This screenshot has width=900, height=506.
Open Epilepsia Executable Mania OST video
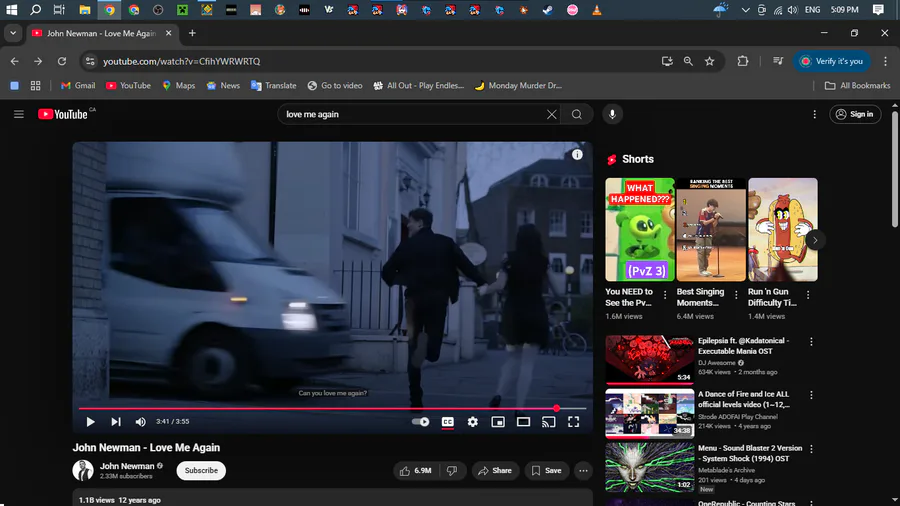[650, 360]
